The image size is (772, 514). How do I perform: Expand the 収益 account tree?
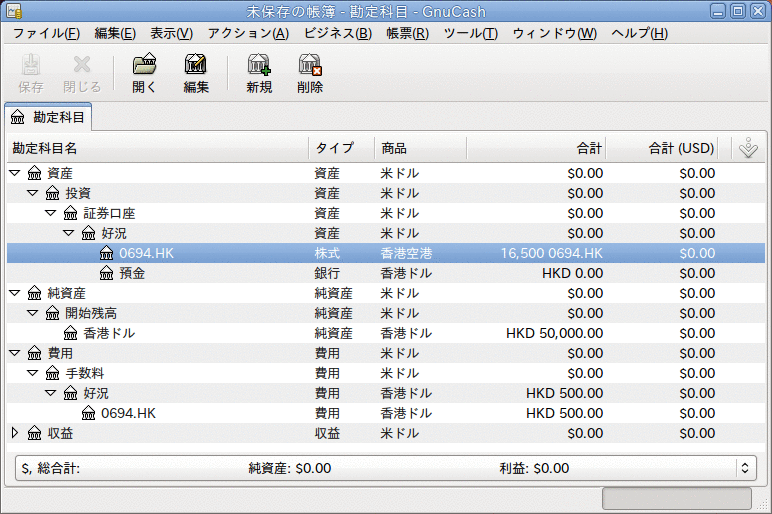click(x=15, y=433)
